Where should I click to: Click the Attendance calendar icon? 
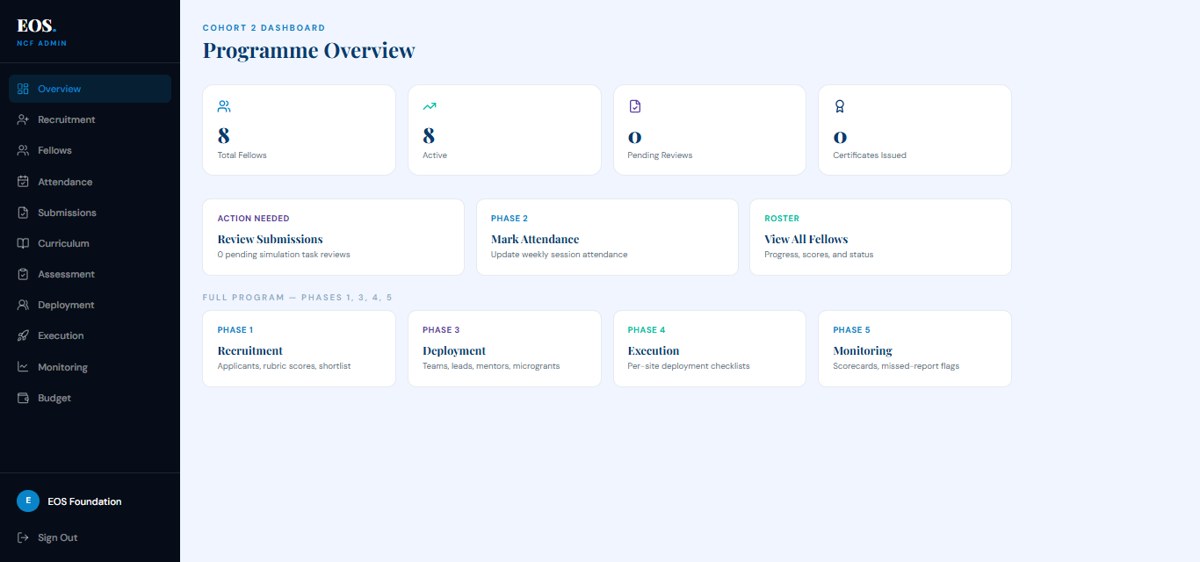coord(23,182)
